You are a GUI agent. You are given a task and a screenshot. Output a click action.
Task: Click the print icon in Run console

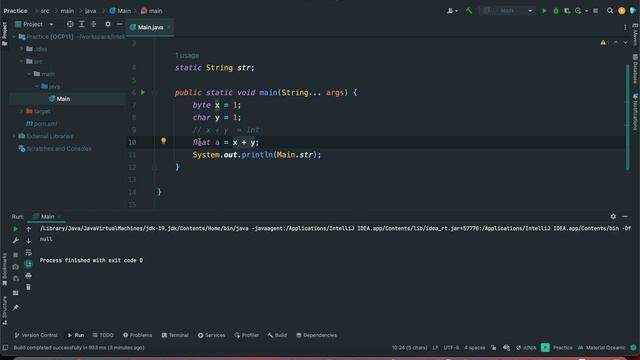point(28,276)
